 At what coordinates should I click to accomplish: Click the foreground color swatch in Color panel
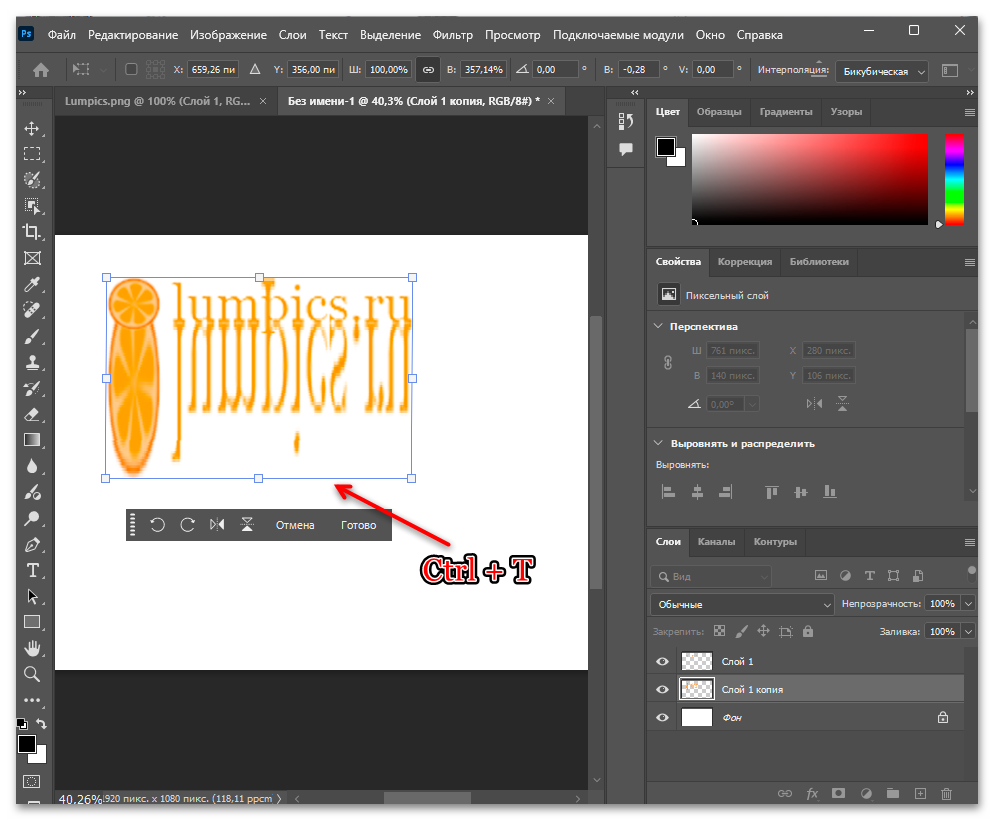(x=665, y=147)
